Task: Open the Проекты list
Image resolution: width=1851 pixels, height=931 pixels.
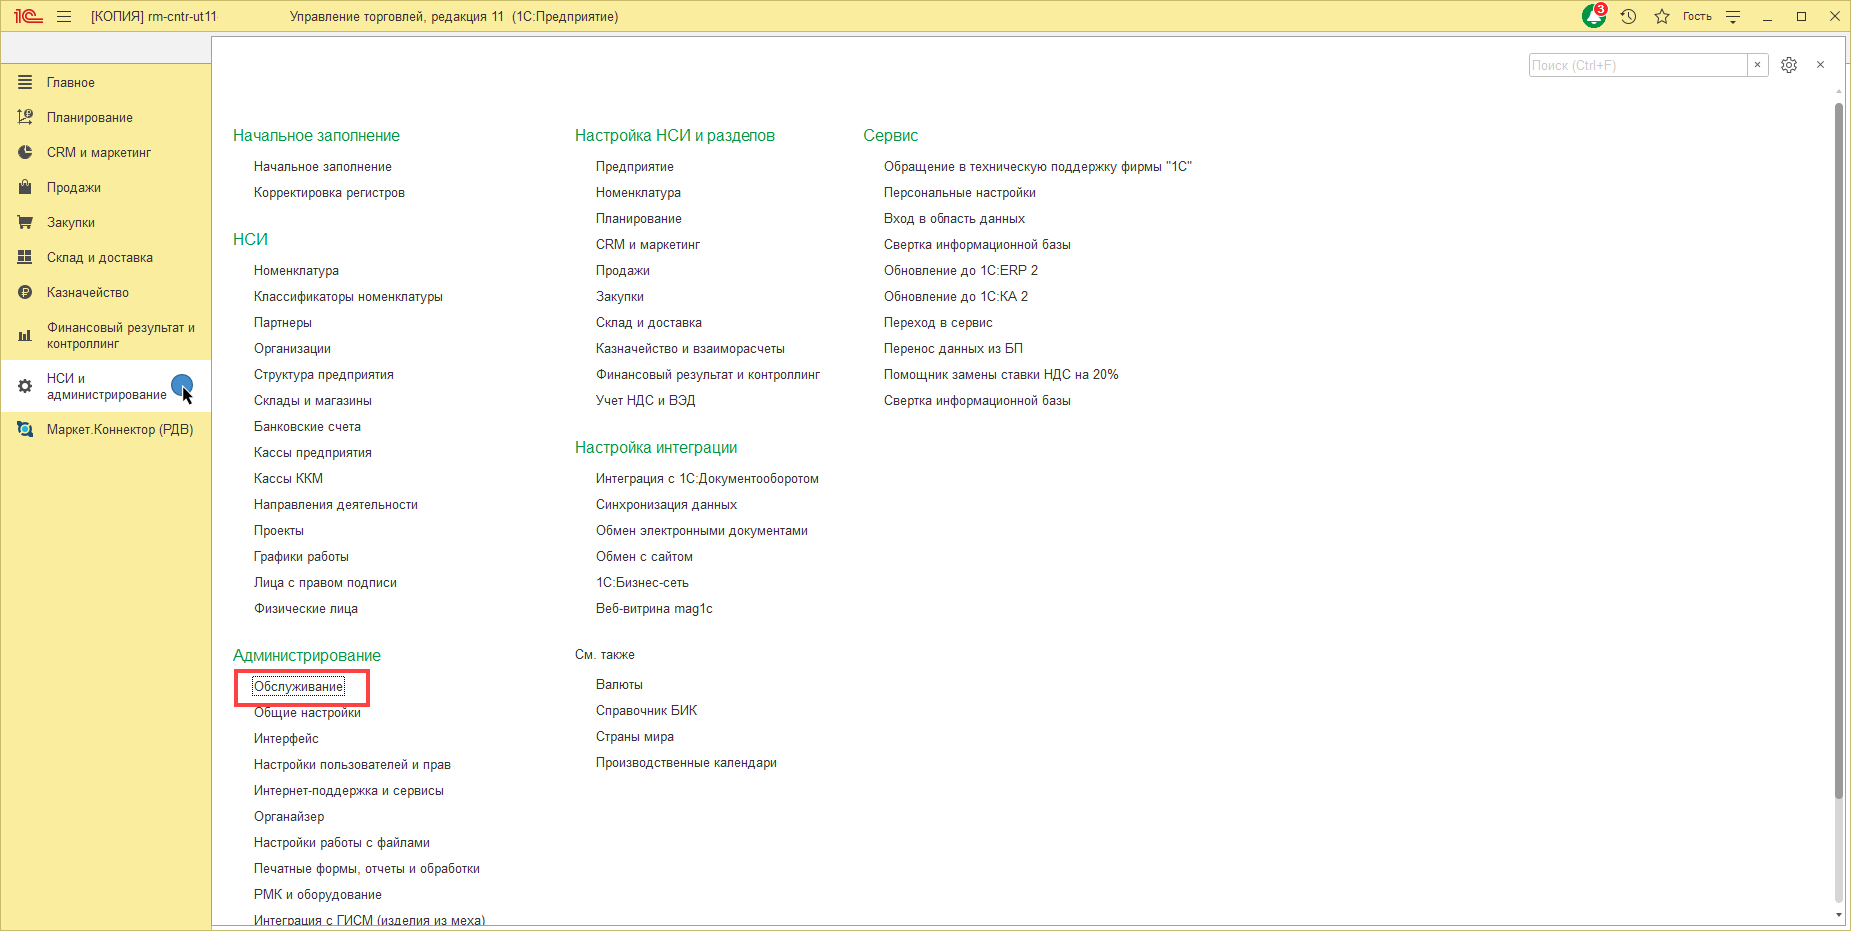Action: pyautogui.click(x=279, y=531)
